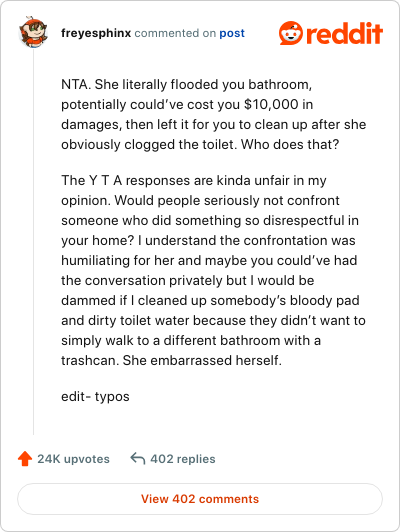Click the vertical comment thread line

click(x=33, y=243)
